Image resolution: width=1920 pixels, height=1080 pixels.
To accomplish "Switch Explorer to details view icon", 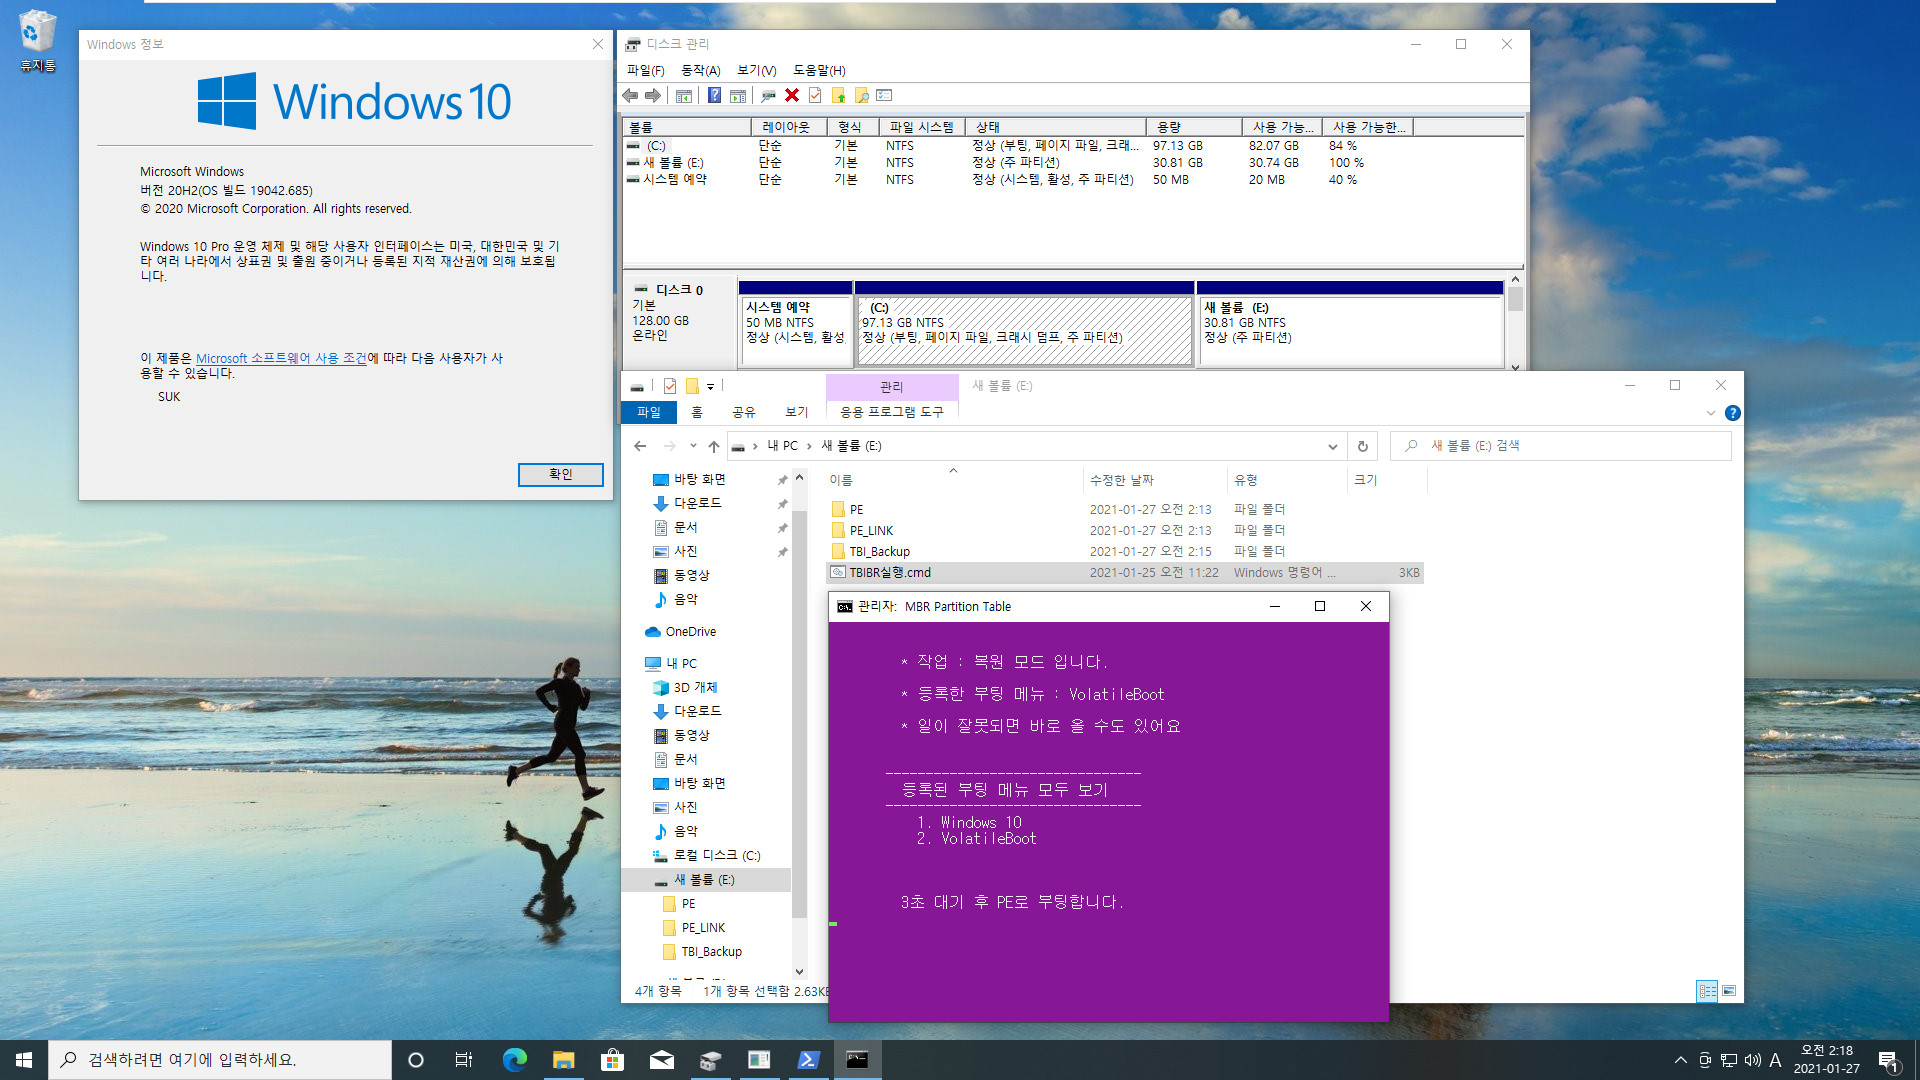I will pos(1707,991).
